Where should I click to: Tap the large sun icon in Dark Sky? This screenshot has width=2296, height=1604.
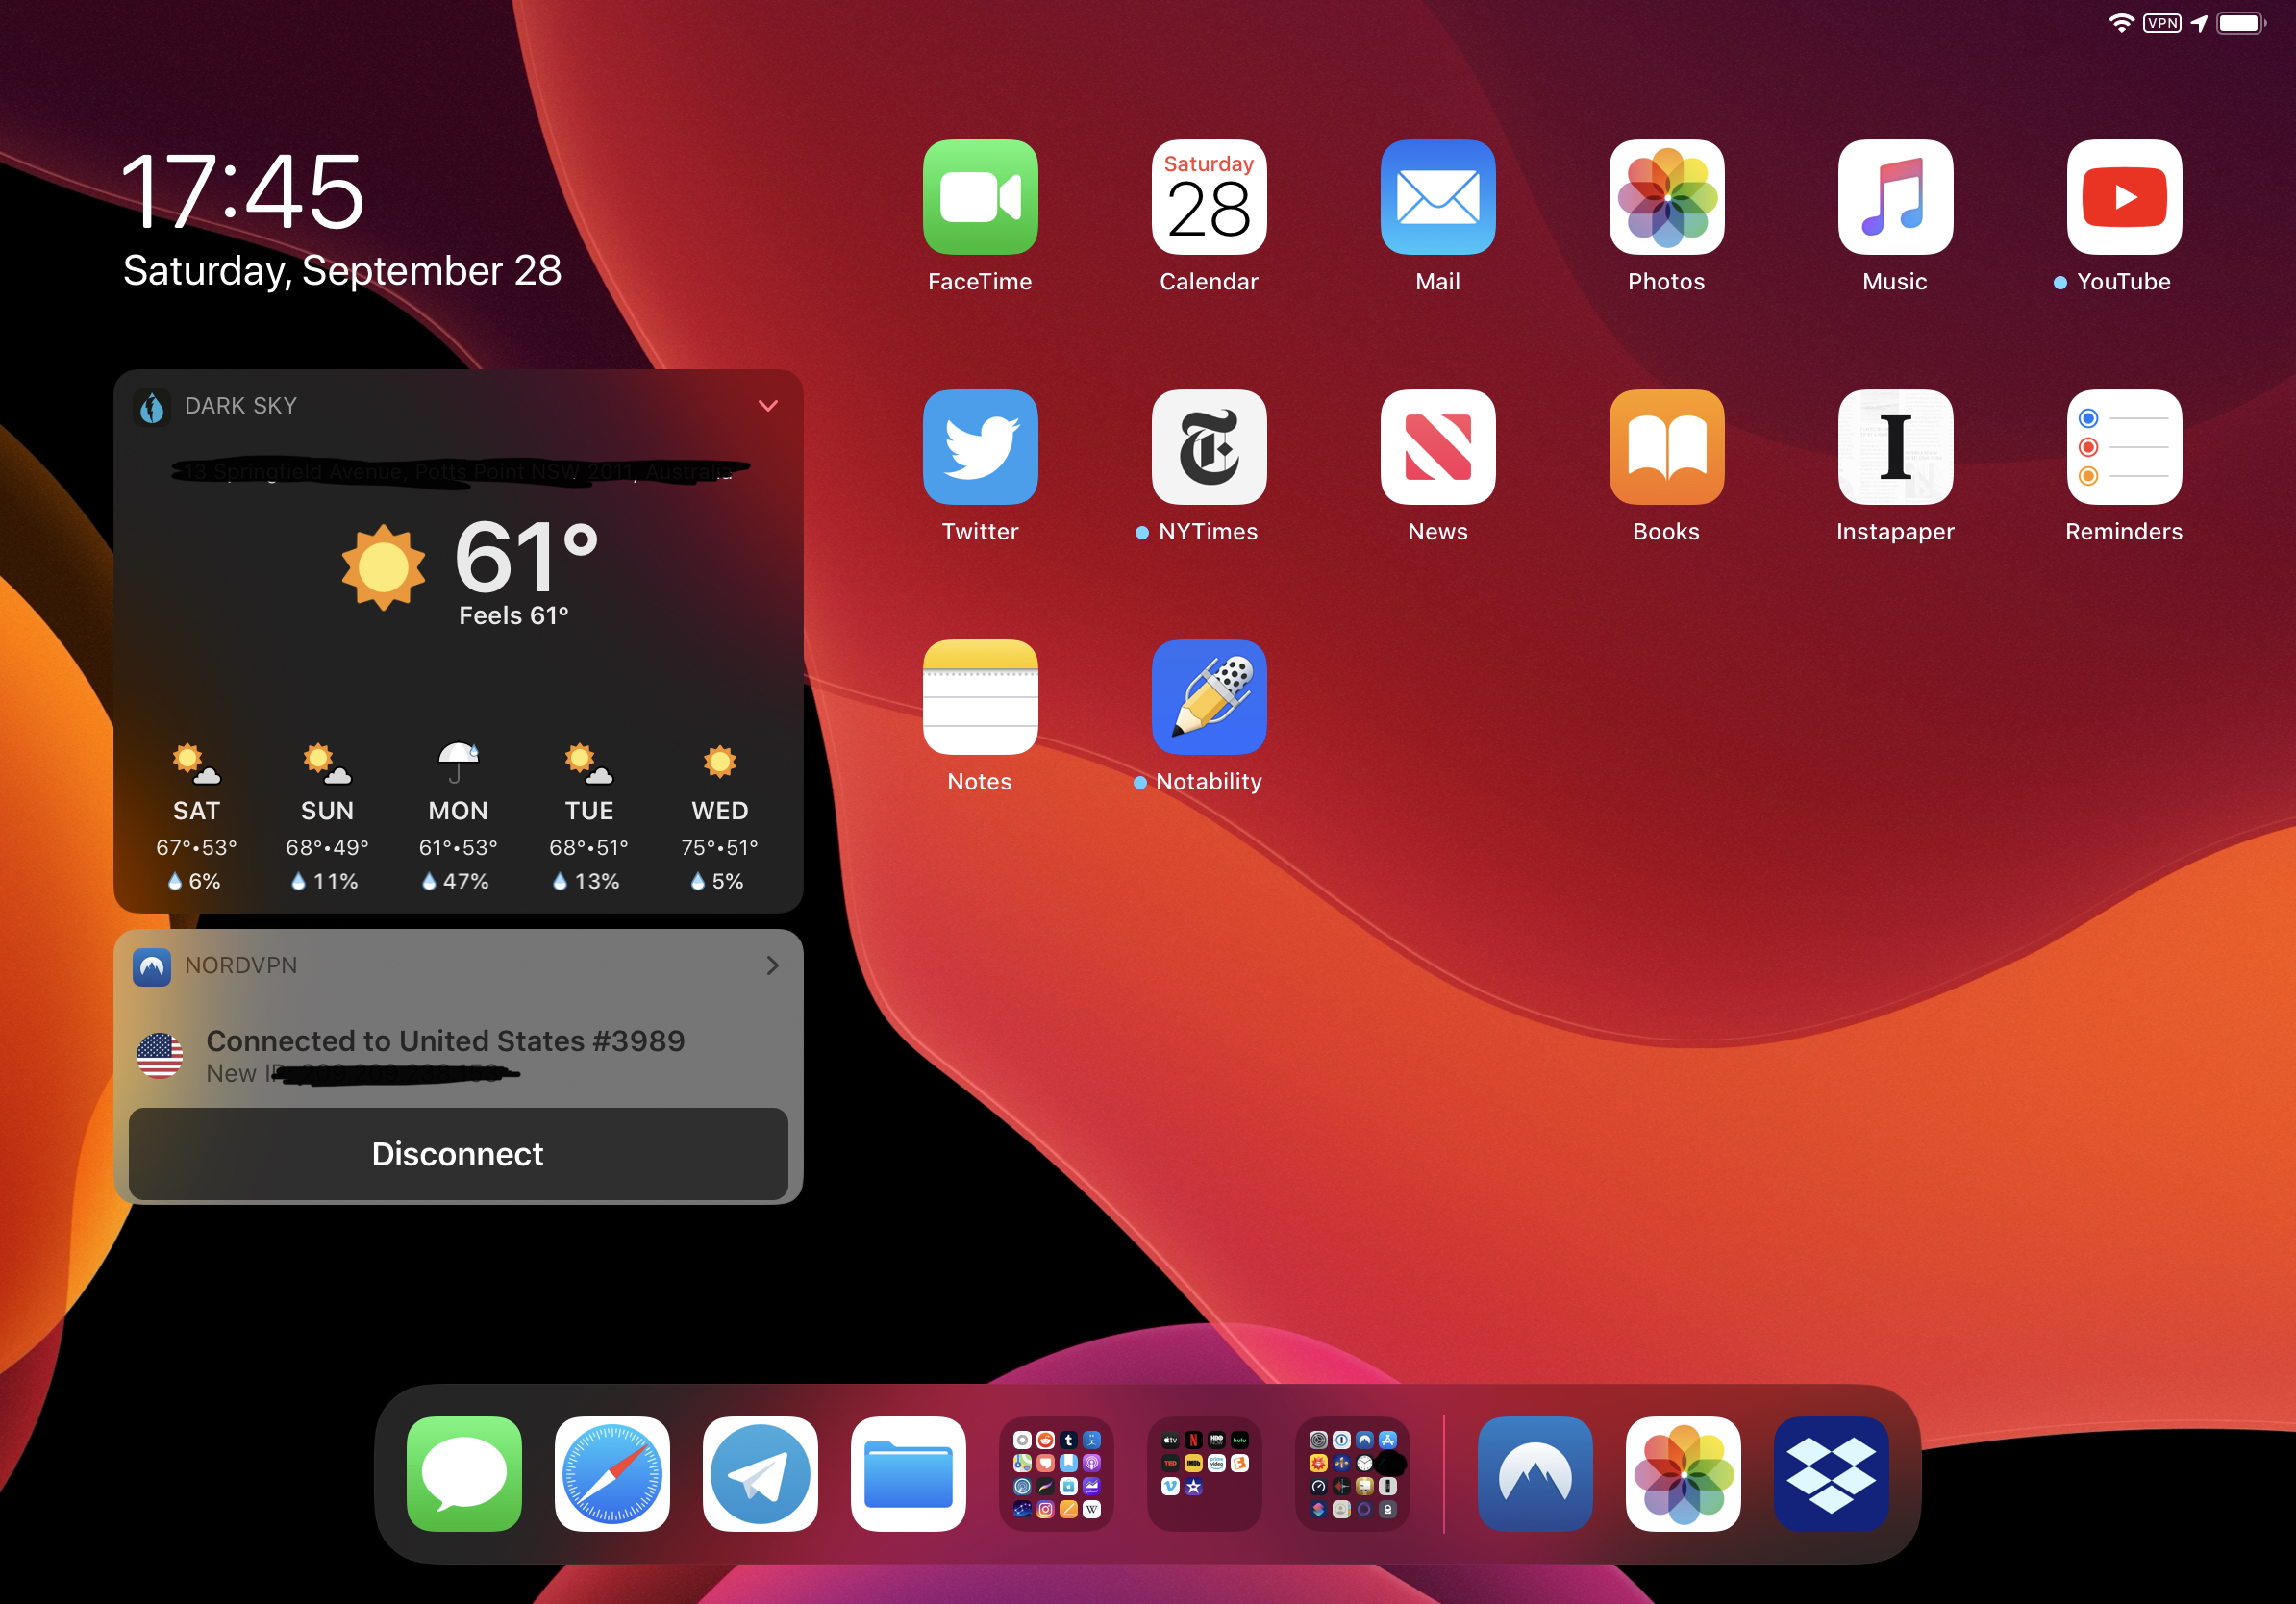click(383, 567)
